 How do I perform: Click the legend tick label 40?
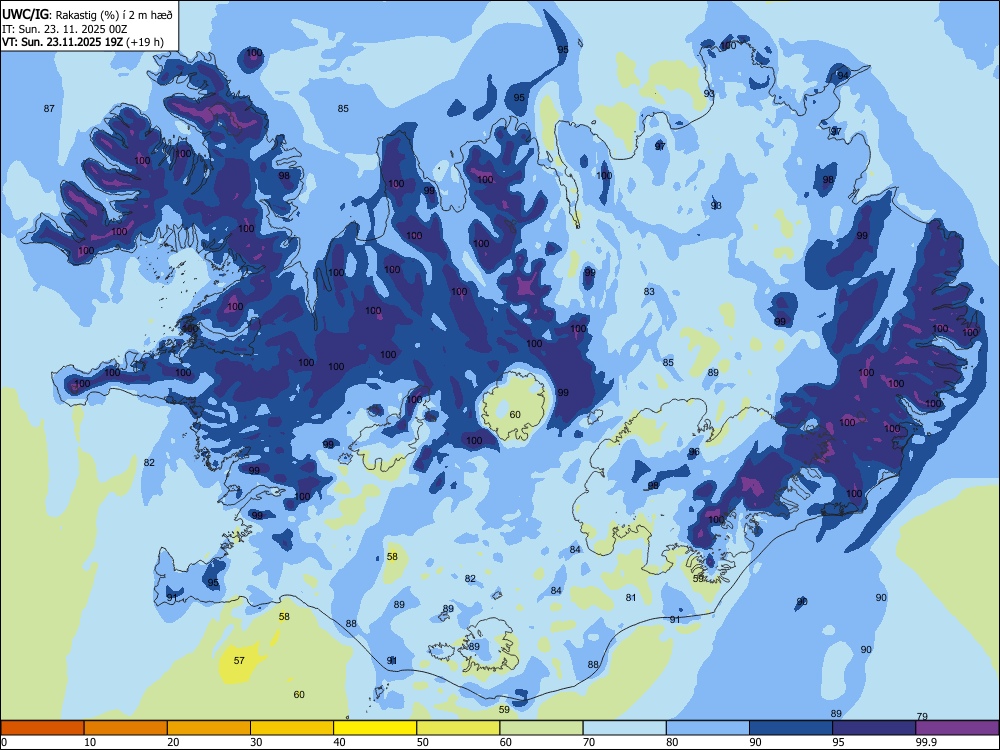(339, 742)
